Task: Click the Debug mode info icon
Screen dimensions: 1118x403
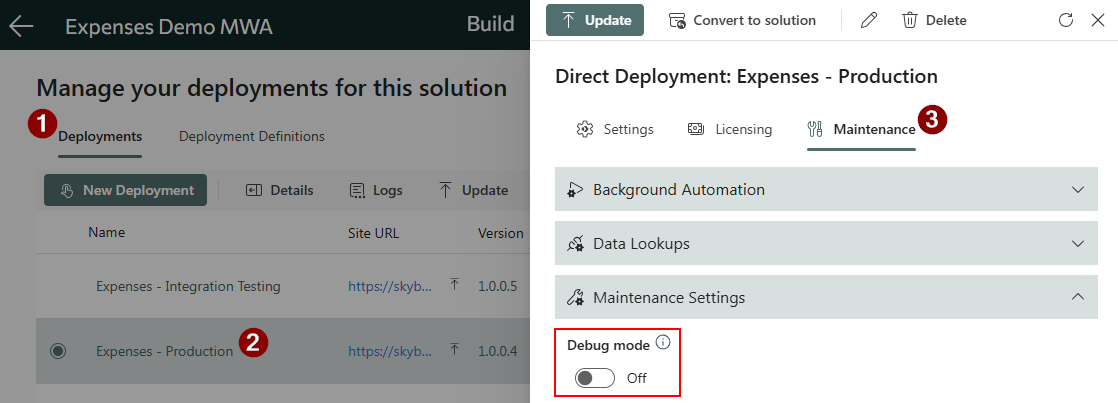Action: pos(663,343)
